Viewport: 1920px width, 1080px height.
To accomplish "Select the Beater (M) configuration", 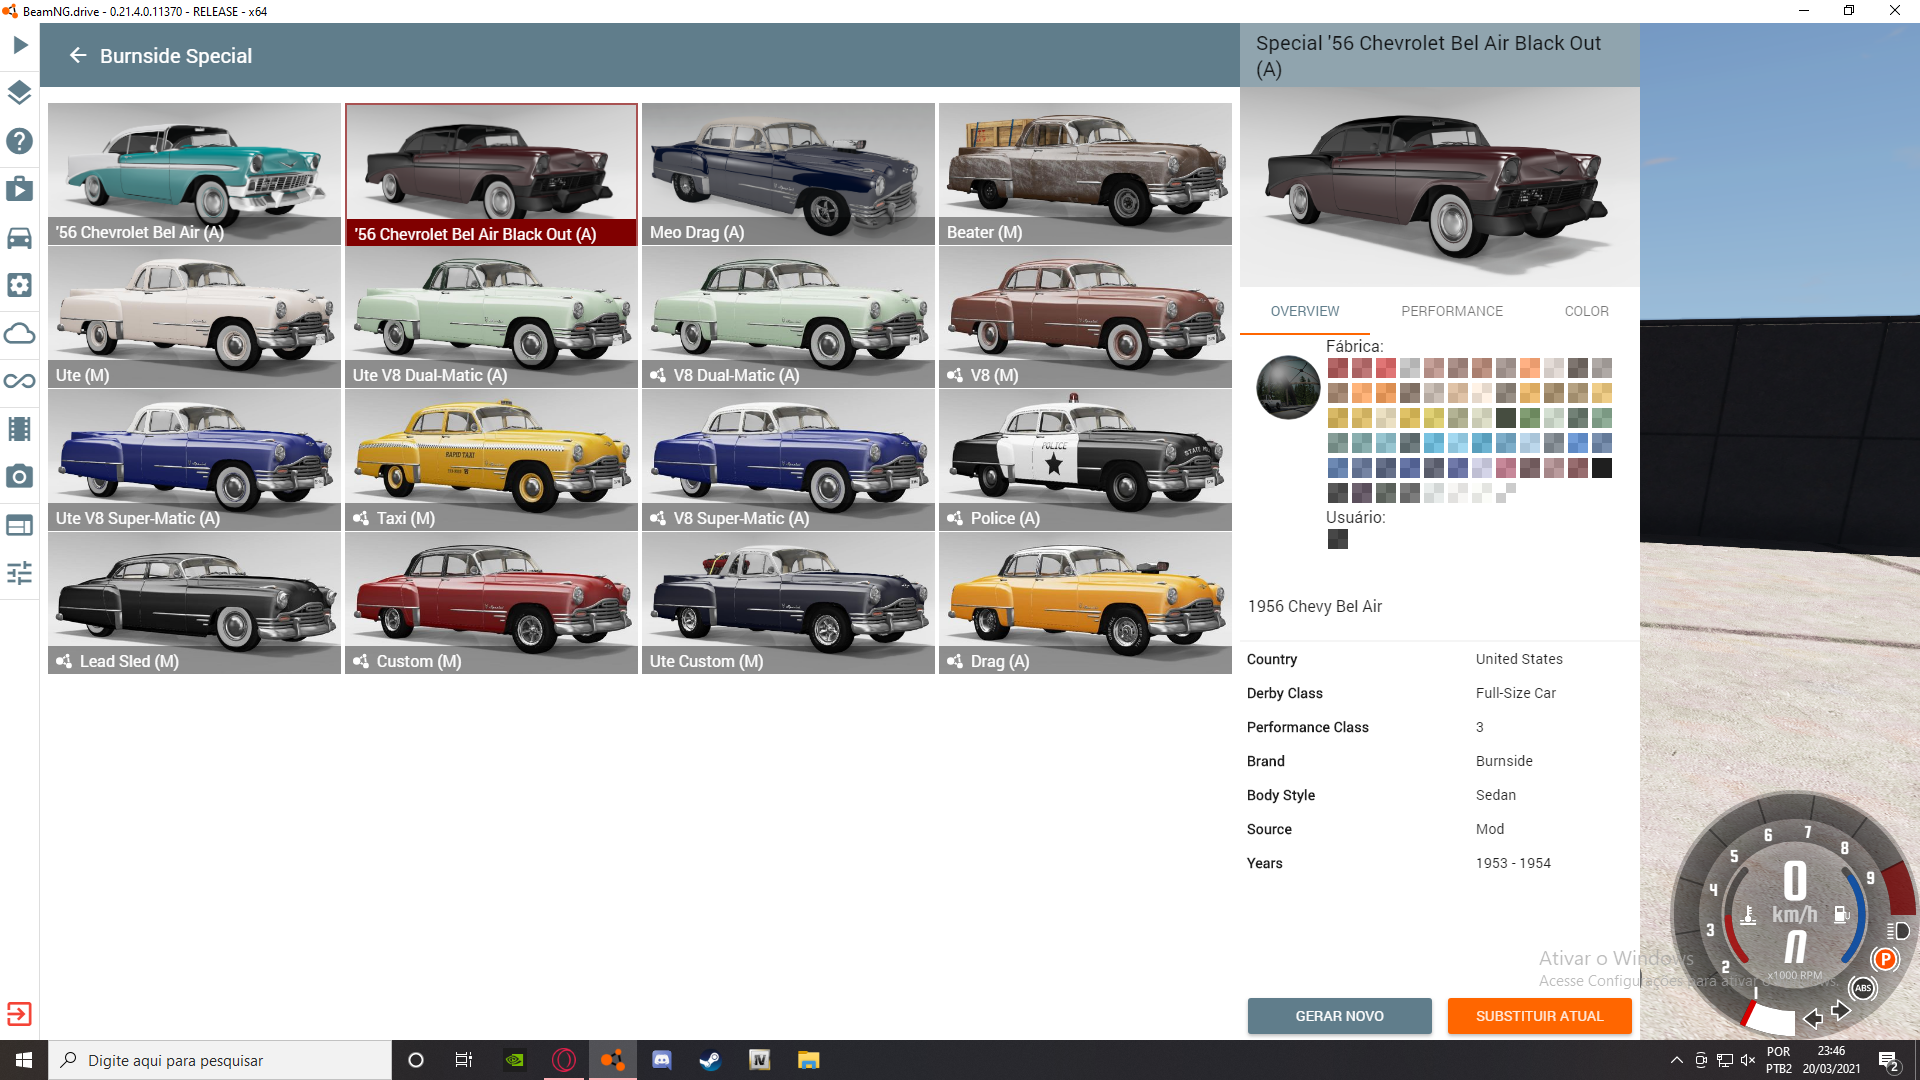I will pyautogui.click(x=1085, y=173).
